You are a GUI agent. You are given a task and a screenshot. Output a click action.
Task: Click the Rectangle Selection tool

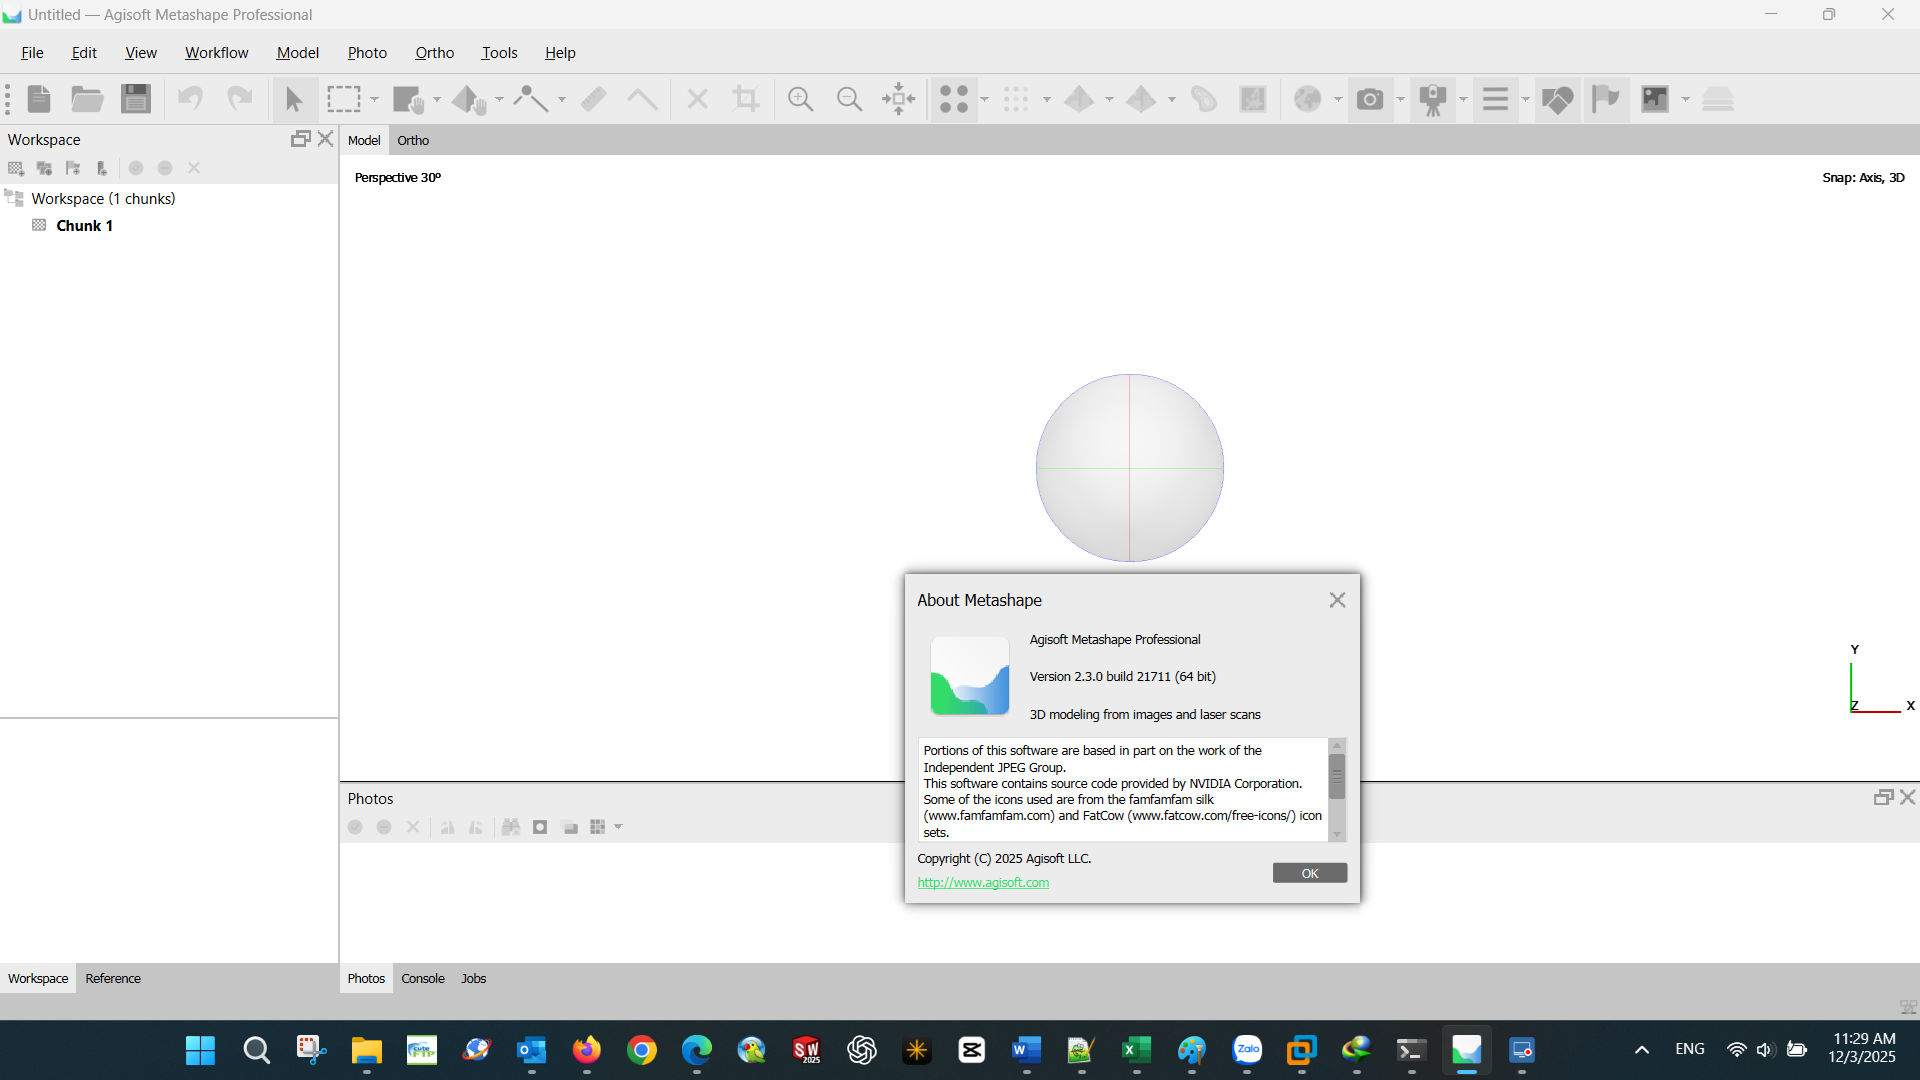click(343, 99)
